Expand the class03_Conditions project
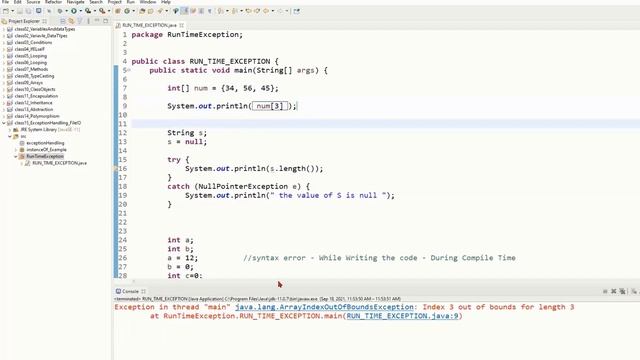The height and width of the screenshot is (360, 640). pos(4,42)
